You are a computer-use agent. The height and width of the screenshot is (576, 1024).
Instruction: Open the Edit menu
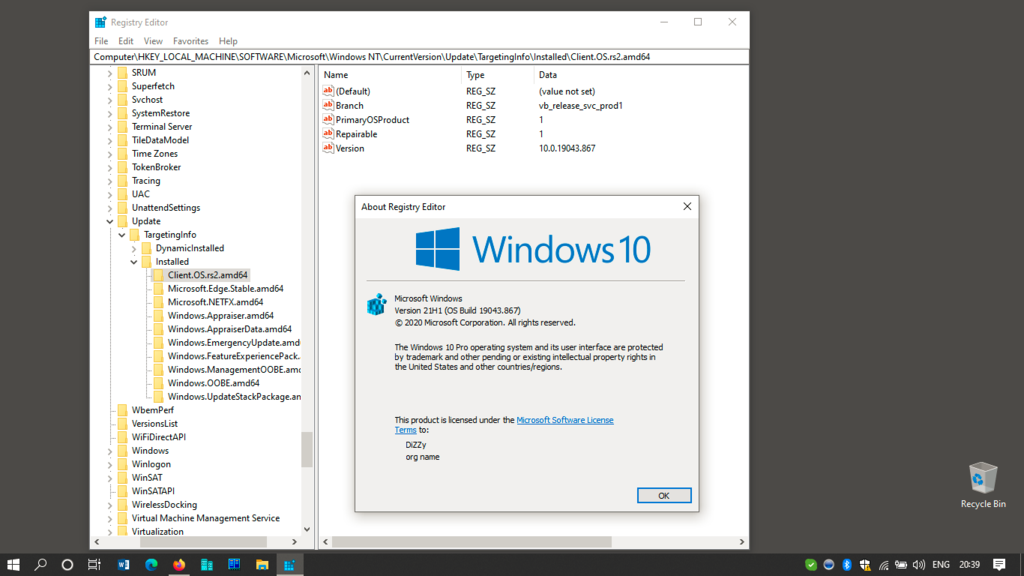[x=125, y=41]
